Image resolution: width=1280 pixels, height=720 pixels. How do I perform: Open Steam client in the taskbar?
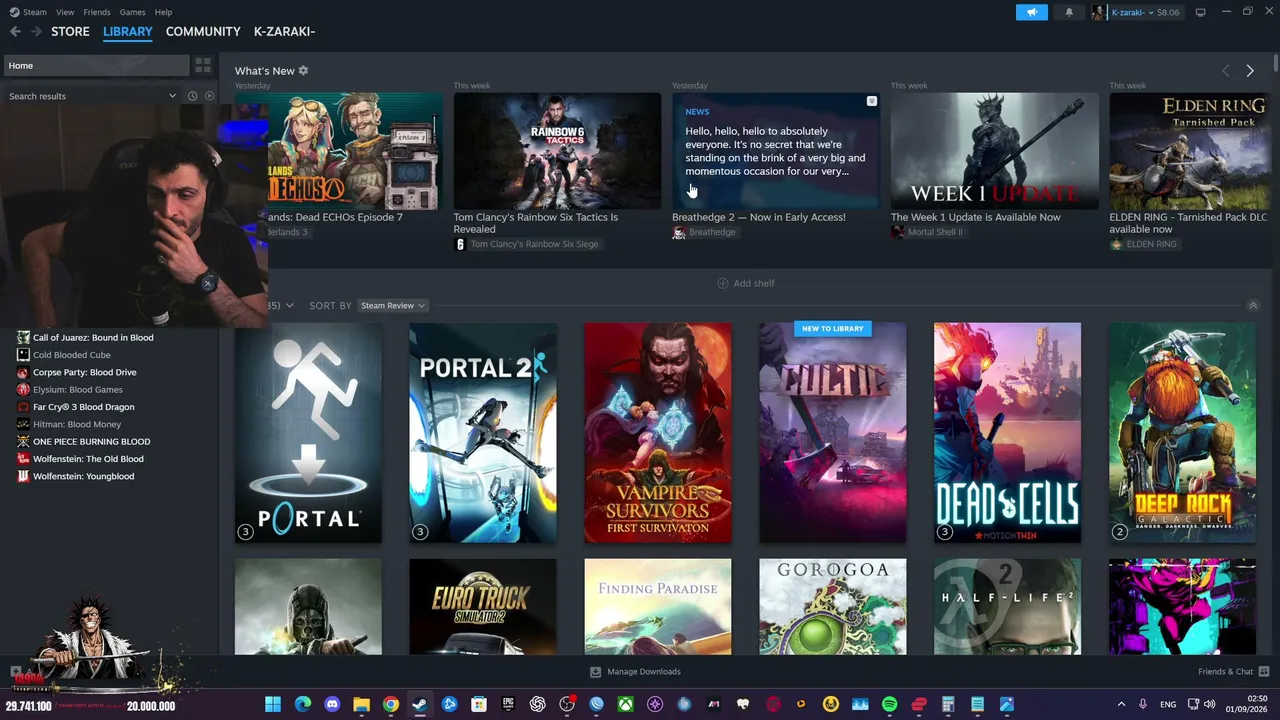tap(420, 705)
